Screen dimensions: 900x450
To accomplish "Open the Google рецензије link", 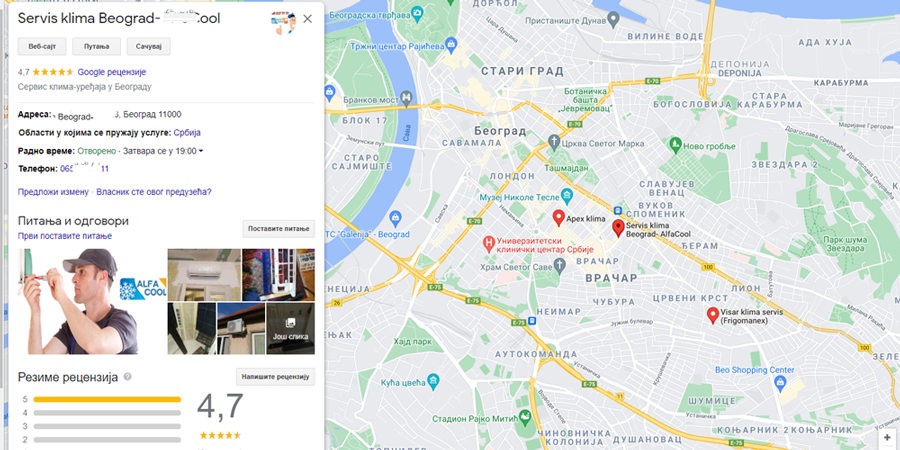I will 112,72.
